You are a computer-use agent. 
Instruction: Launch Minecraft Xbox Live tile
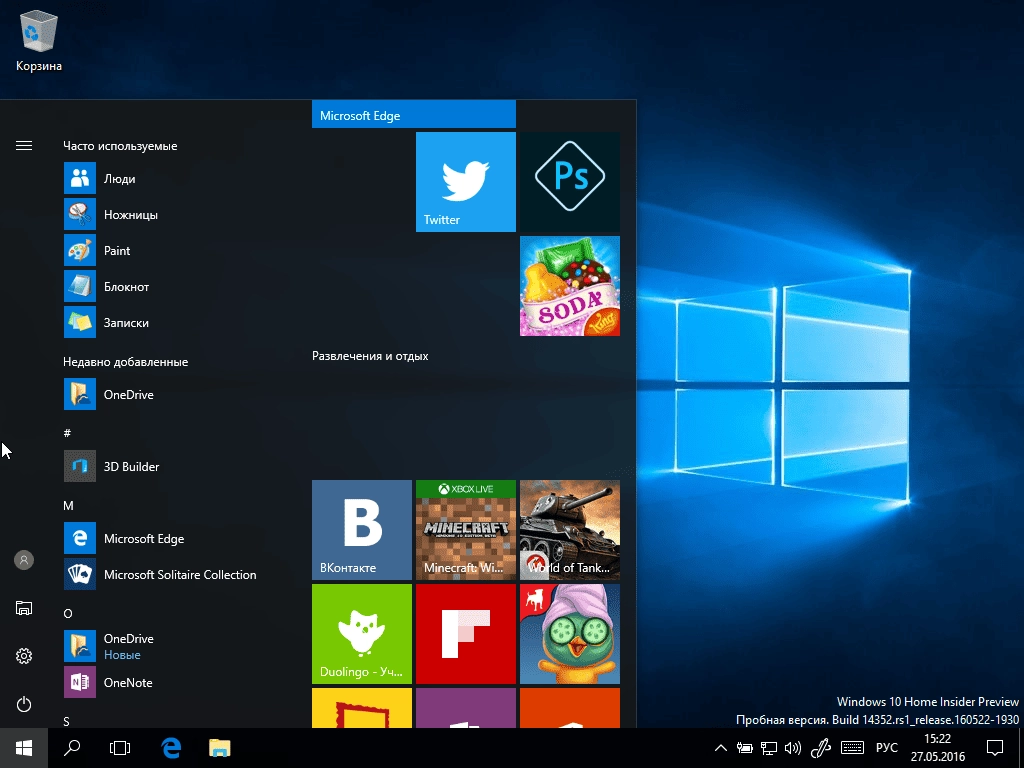pos(466,530)
